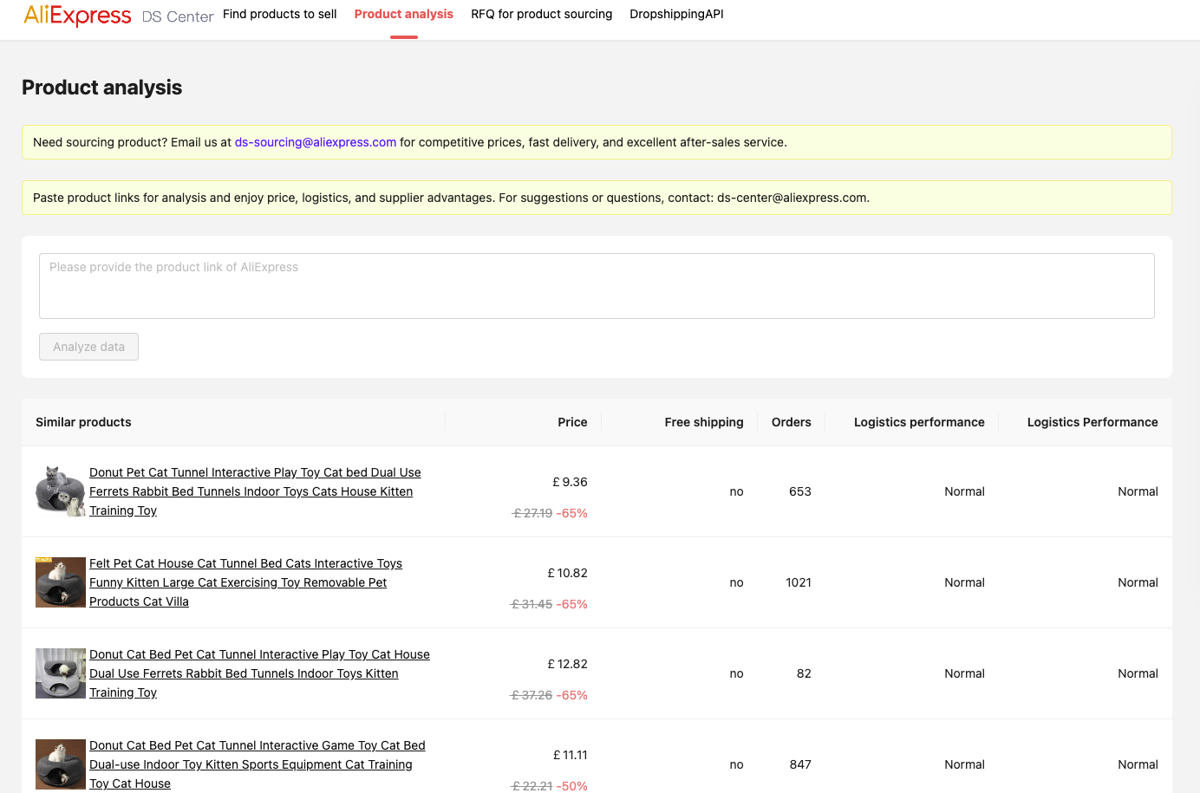The image size is (1200, 793).
Task: Click the Analyze data button
Action: click(x=89, y=347)
